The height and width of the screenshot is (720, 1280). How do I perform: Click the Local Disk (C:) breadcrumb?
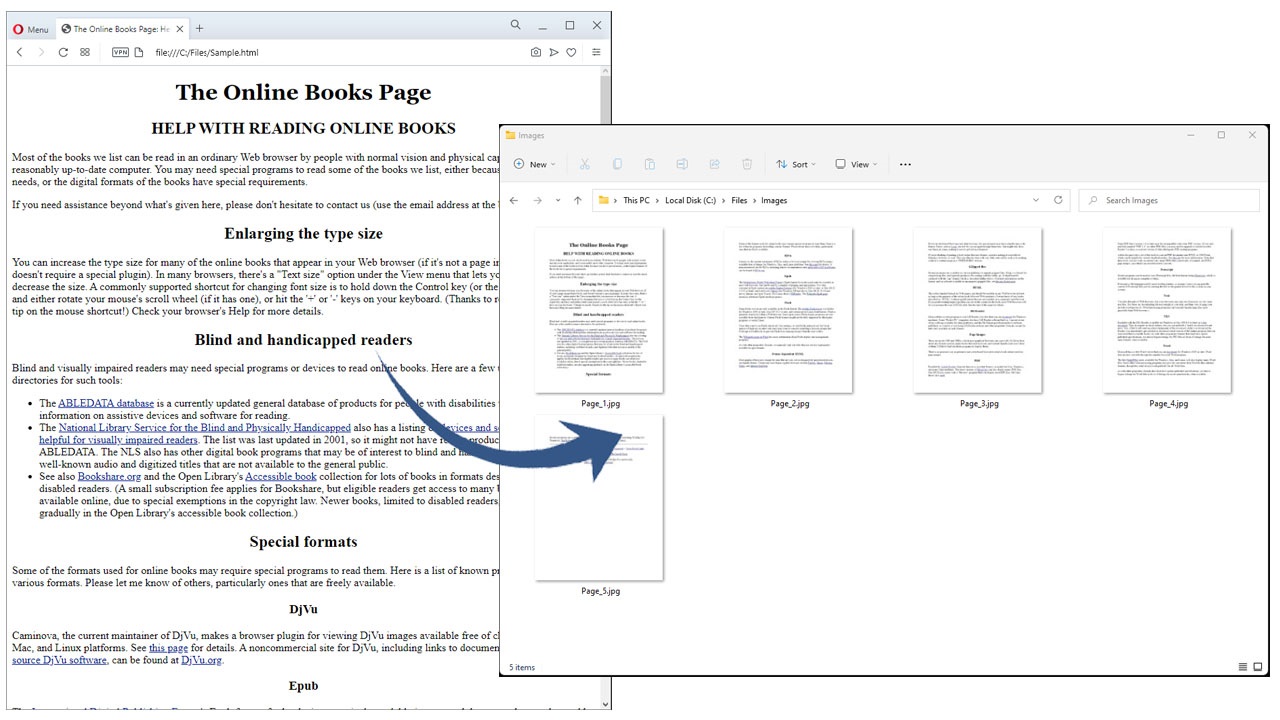tap(691, 200)
